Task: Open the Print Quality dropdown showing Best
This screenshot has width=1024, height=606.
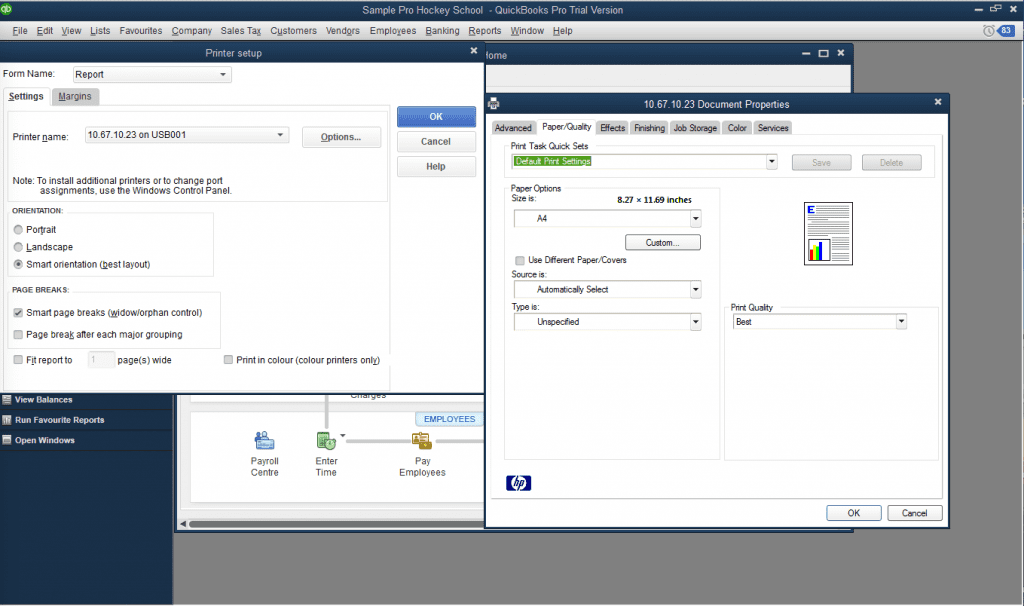Action: pyautogui.click(x=901, y=321)
